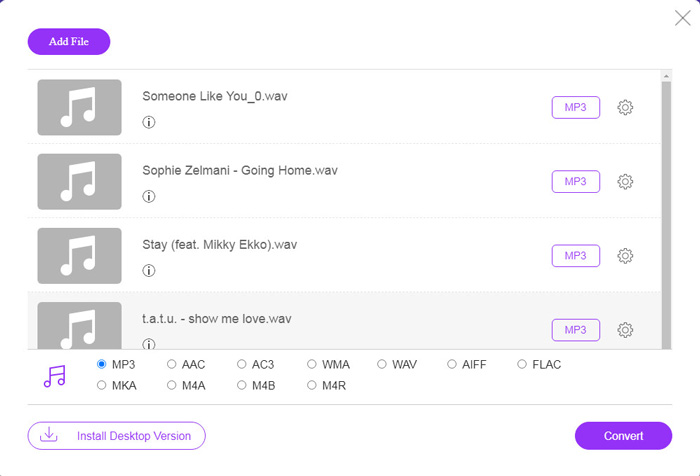Pick WAV as the output format

coord(382,364)
